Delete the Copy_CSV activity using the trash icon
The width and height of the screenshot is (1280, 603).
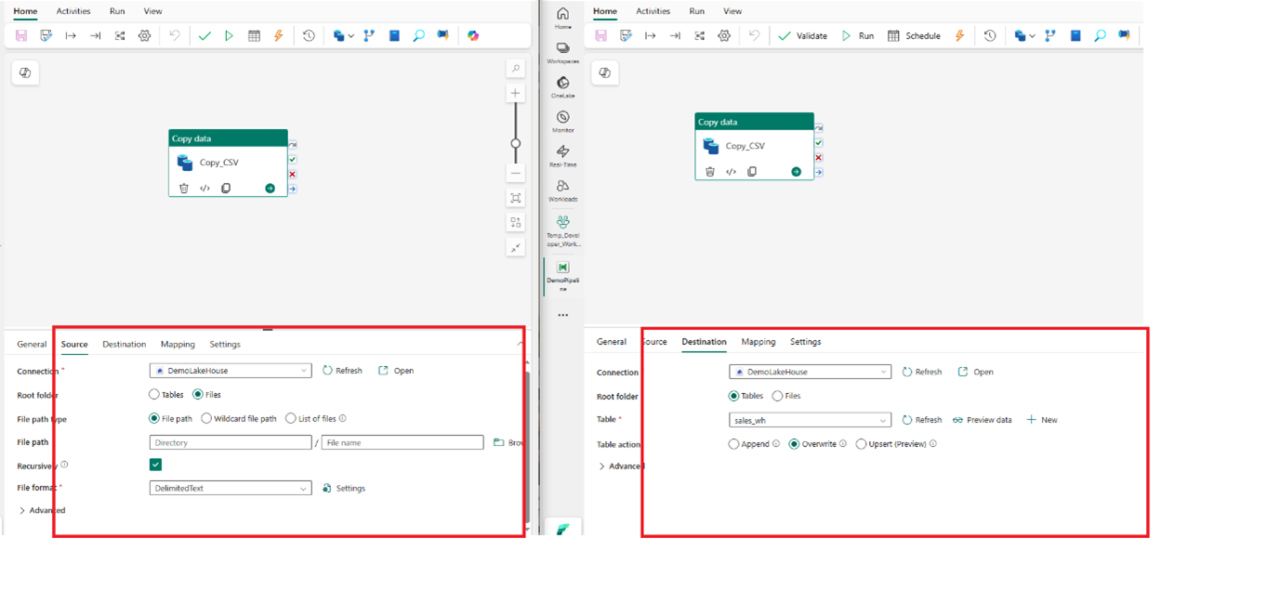[x=184, y=188]
